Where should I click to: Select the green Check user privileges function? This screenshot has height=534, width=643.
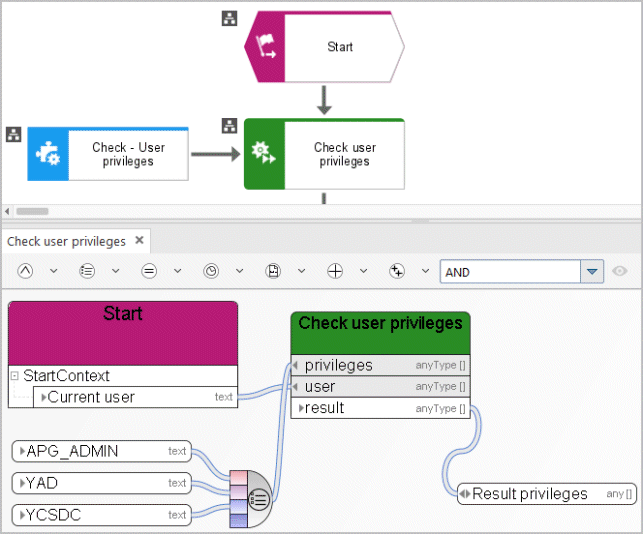point(324,154)
